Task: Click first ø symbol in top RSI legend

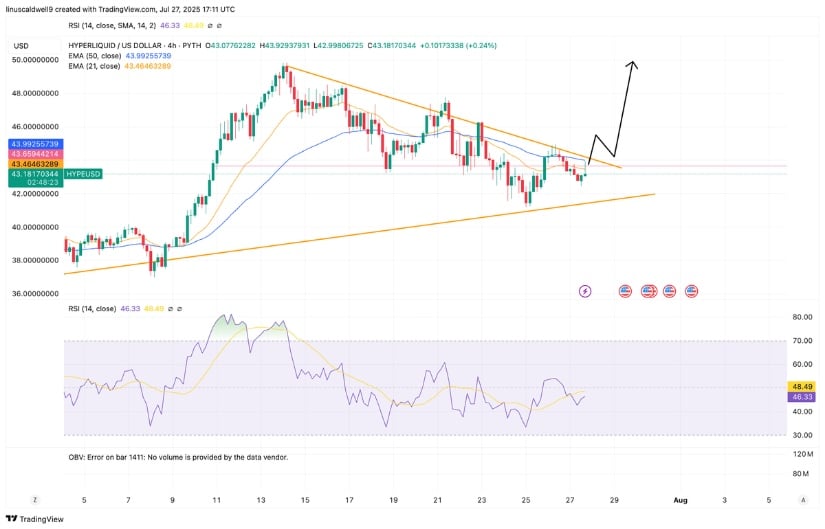Action: [x=210, y=25]
